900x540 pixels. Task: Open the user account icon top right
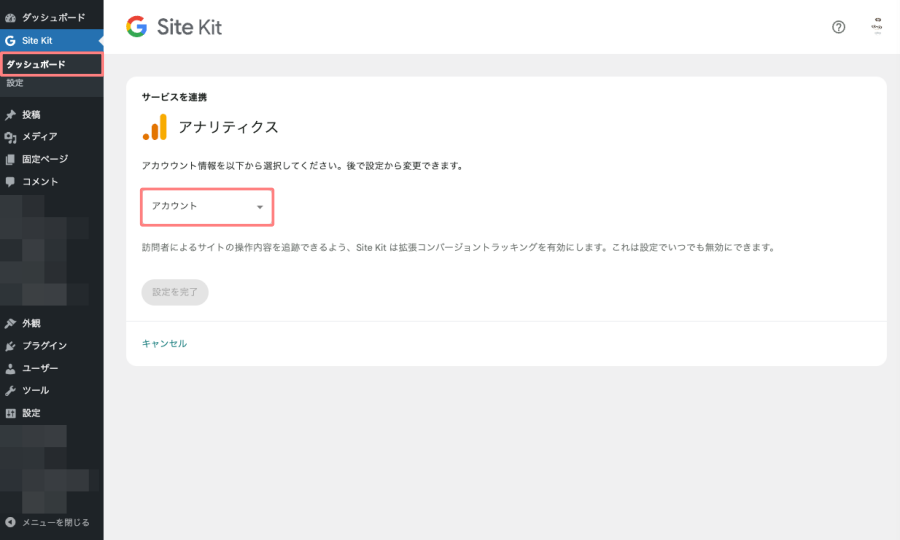[877, 26]
